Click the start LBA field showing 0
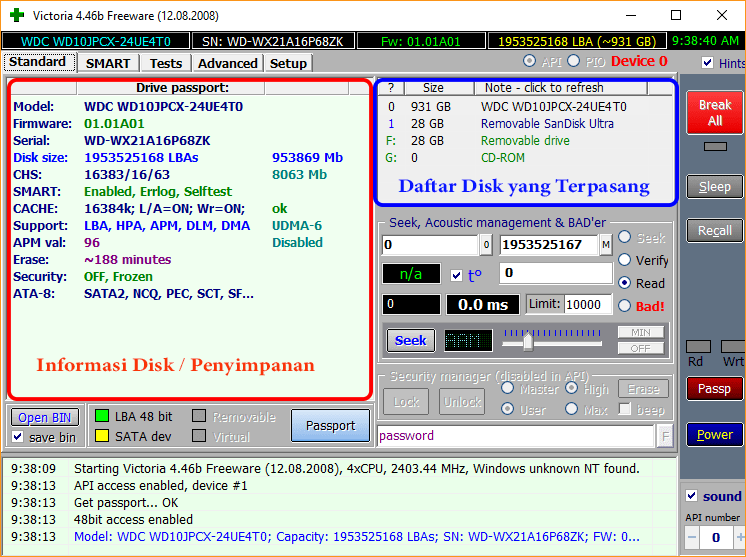746x557 pixels. click(430, 244)
